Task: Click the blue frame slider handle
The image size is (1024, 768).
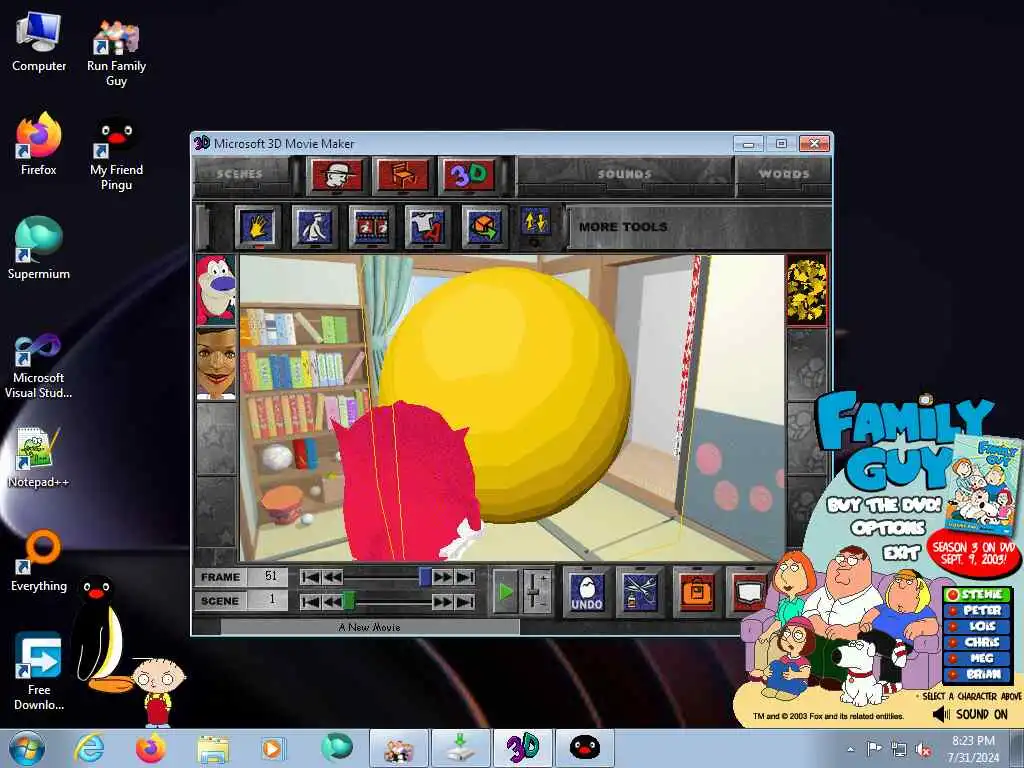Action: click(x=425, y=577)
